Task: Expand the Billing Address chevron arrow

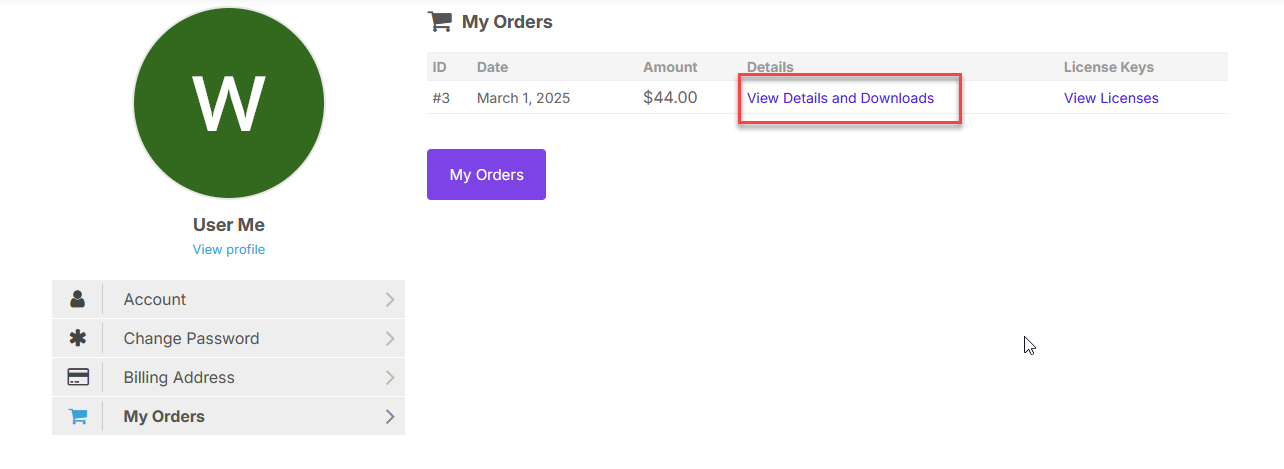Action: point(390,378)
